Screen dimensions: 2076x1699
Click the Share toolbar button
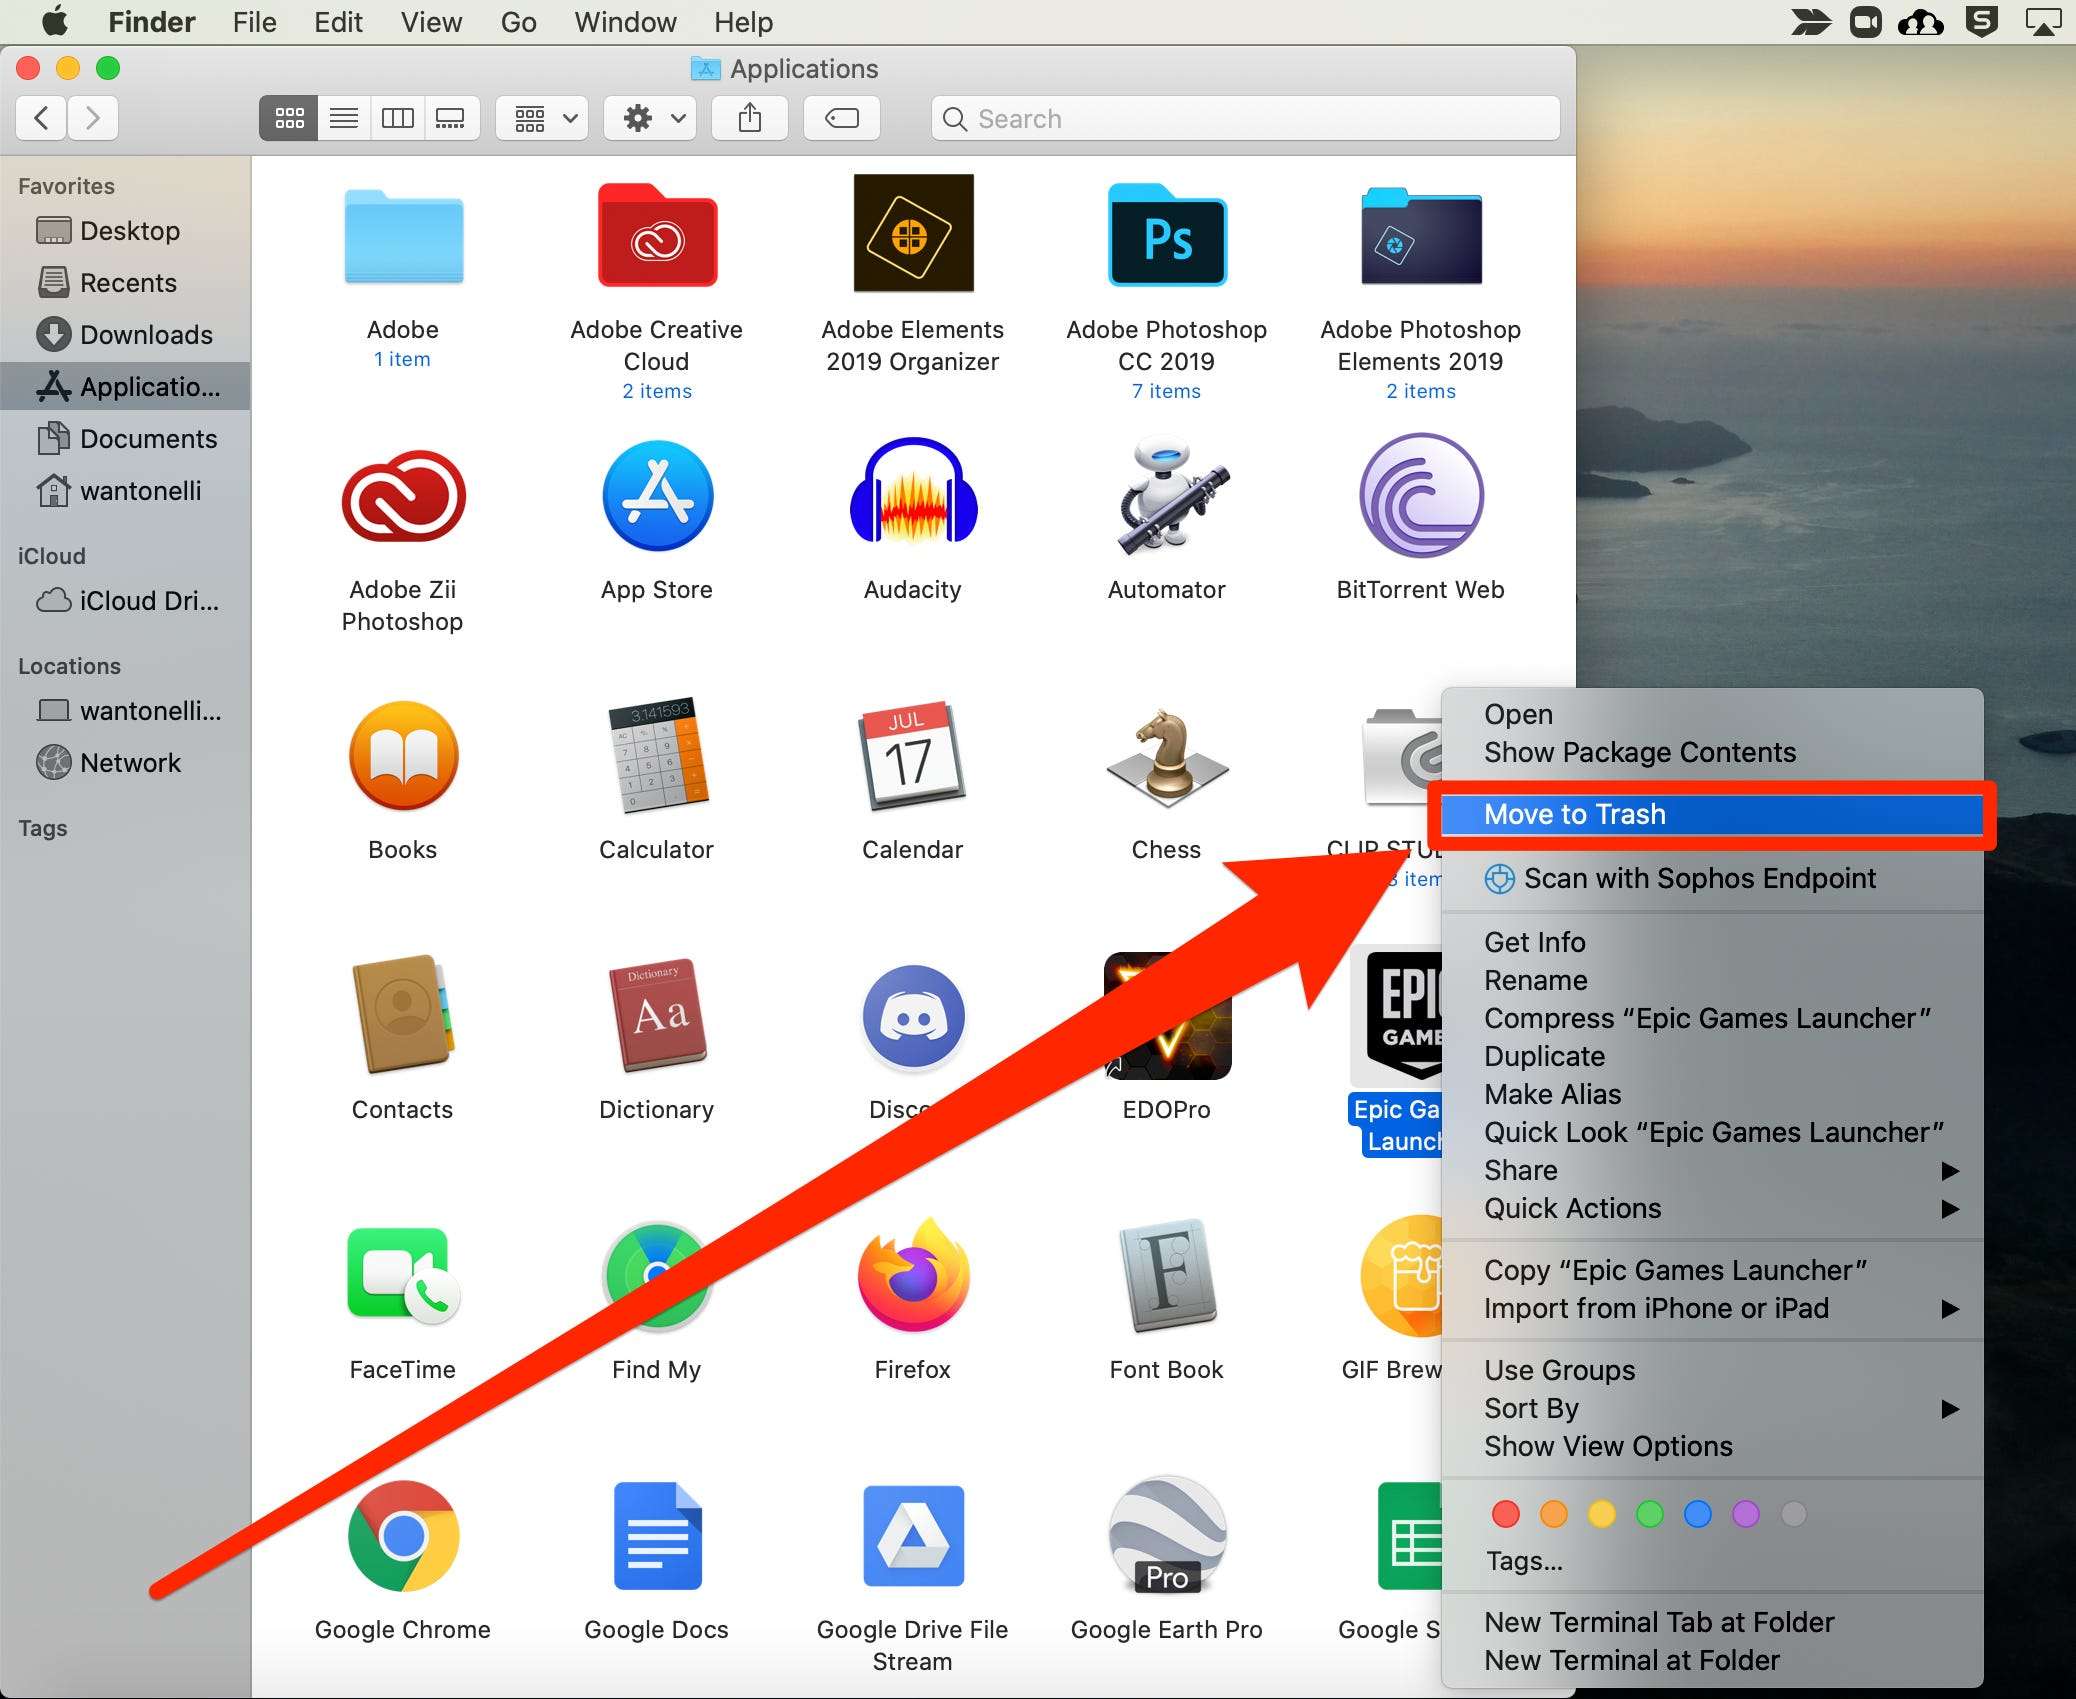[x=750, y=119]
